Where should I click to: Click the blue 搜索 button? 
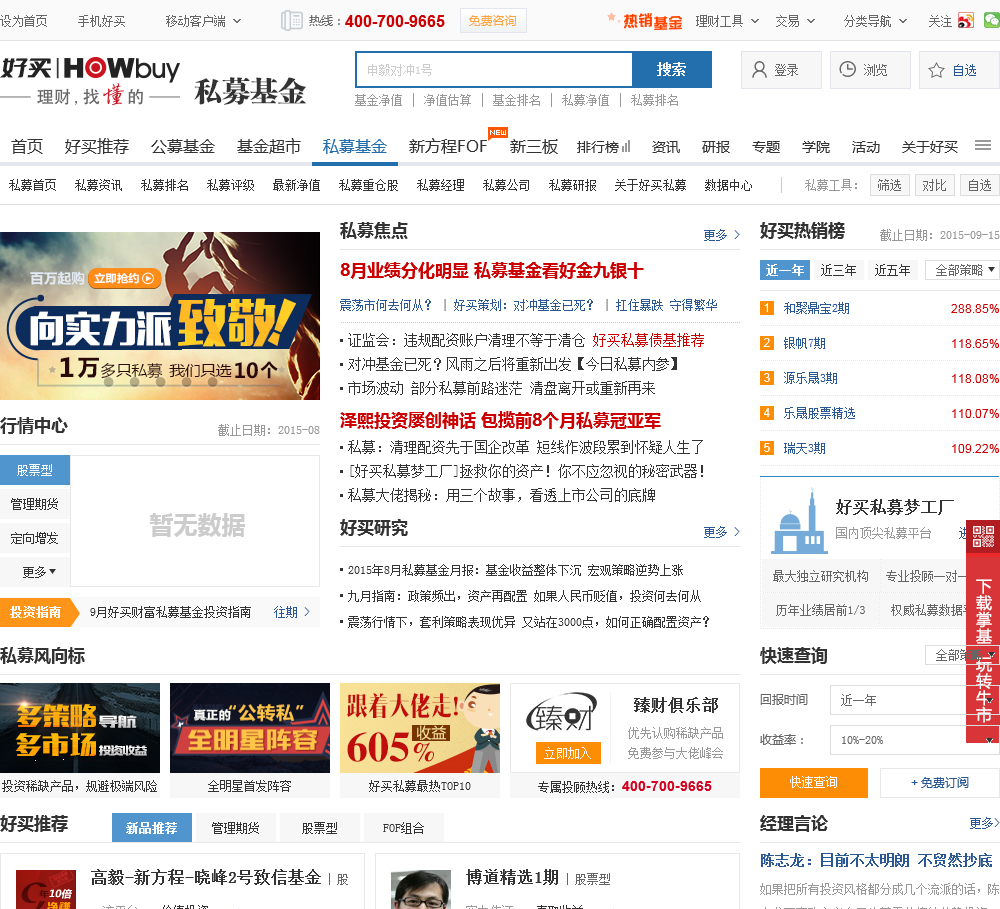pyautogui.click(x=672, y=70)
